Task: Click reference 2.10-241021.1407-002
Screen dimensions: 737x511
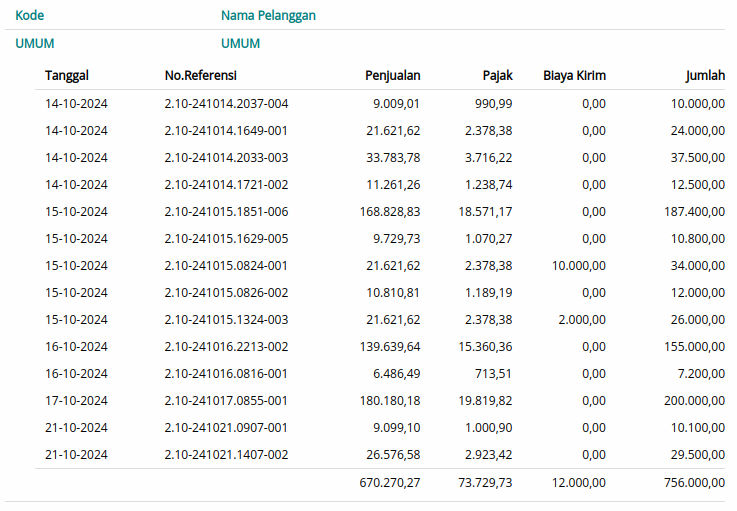Action: pos(226,454)
